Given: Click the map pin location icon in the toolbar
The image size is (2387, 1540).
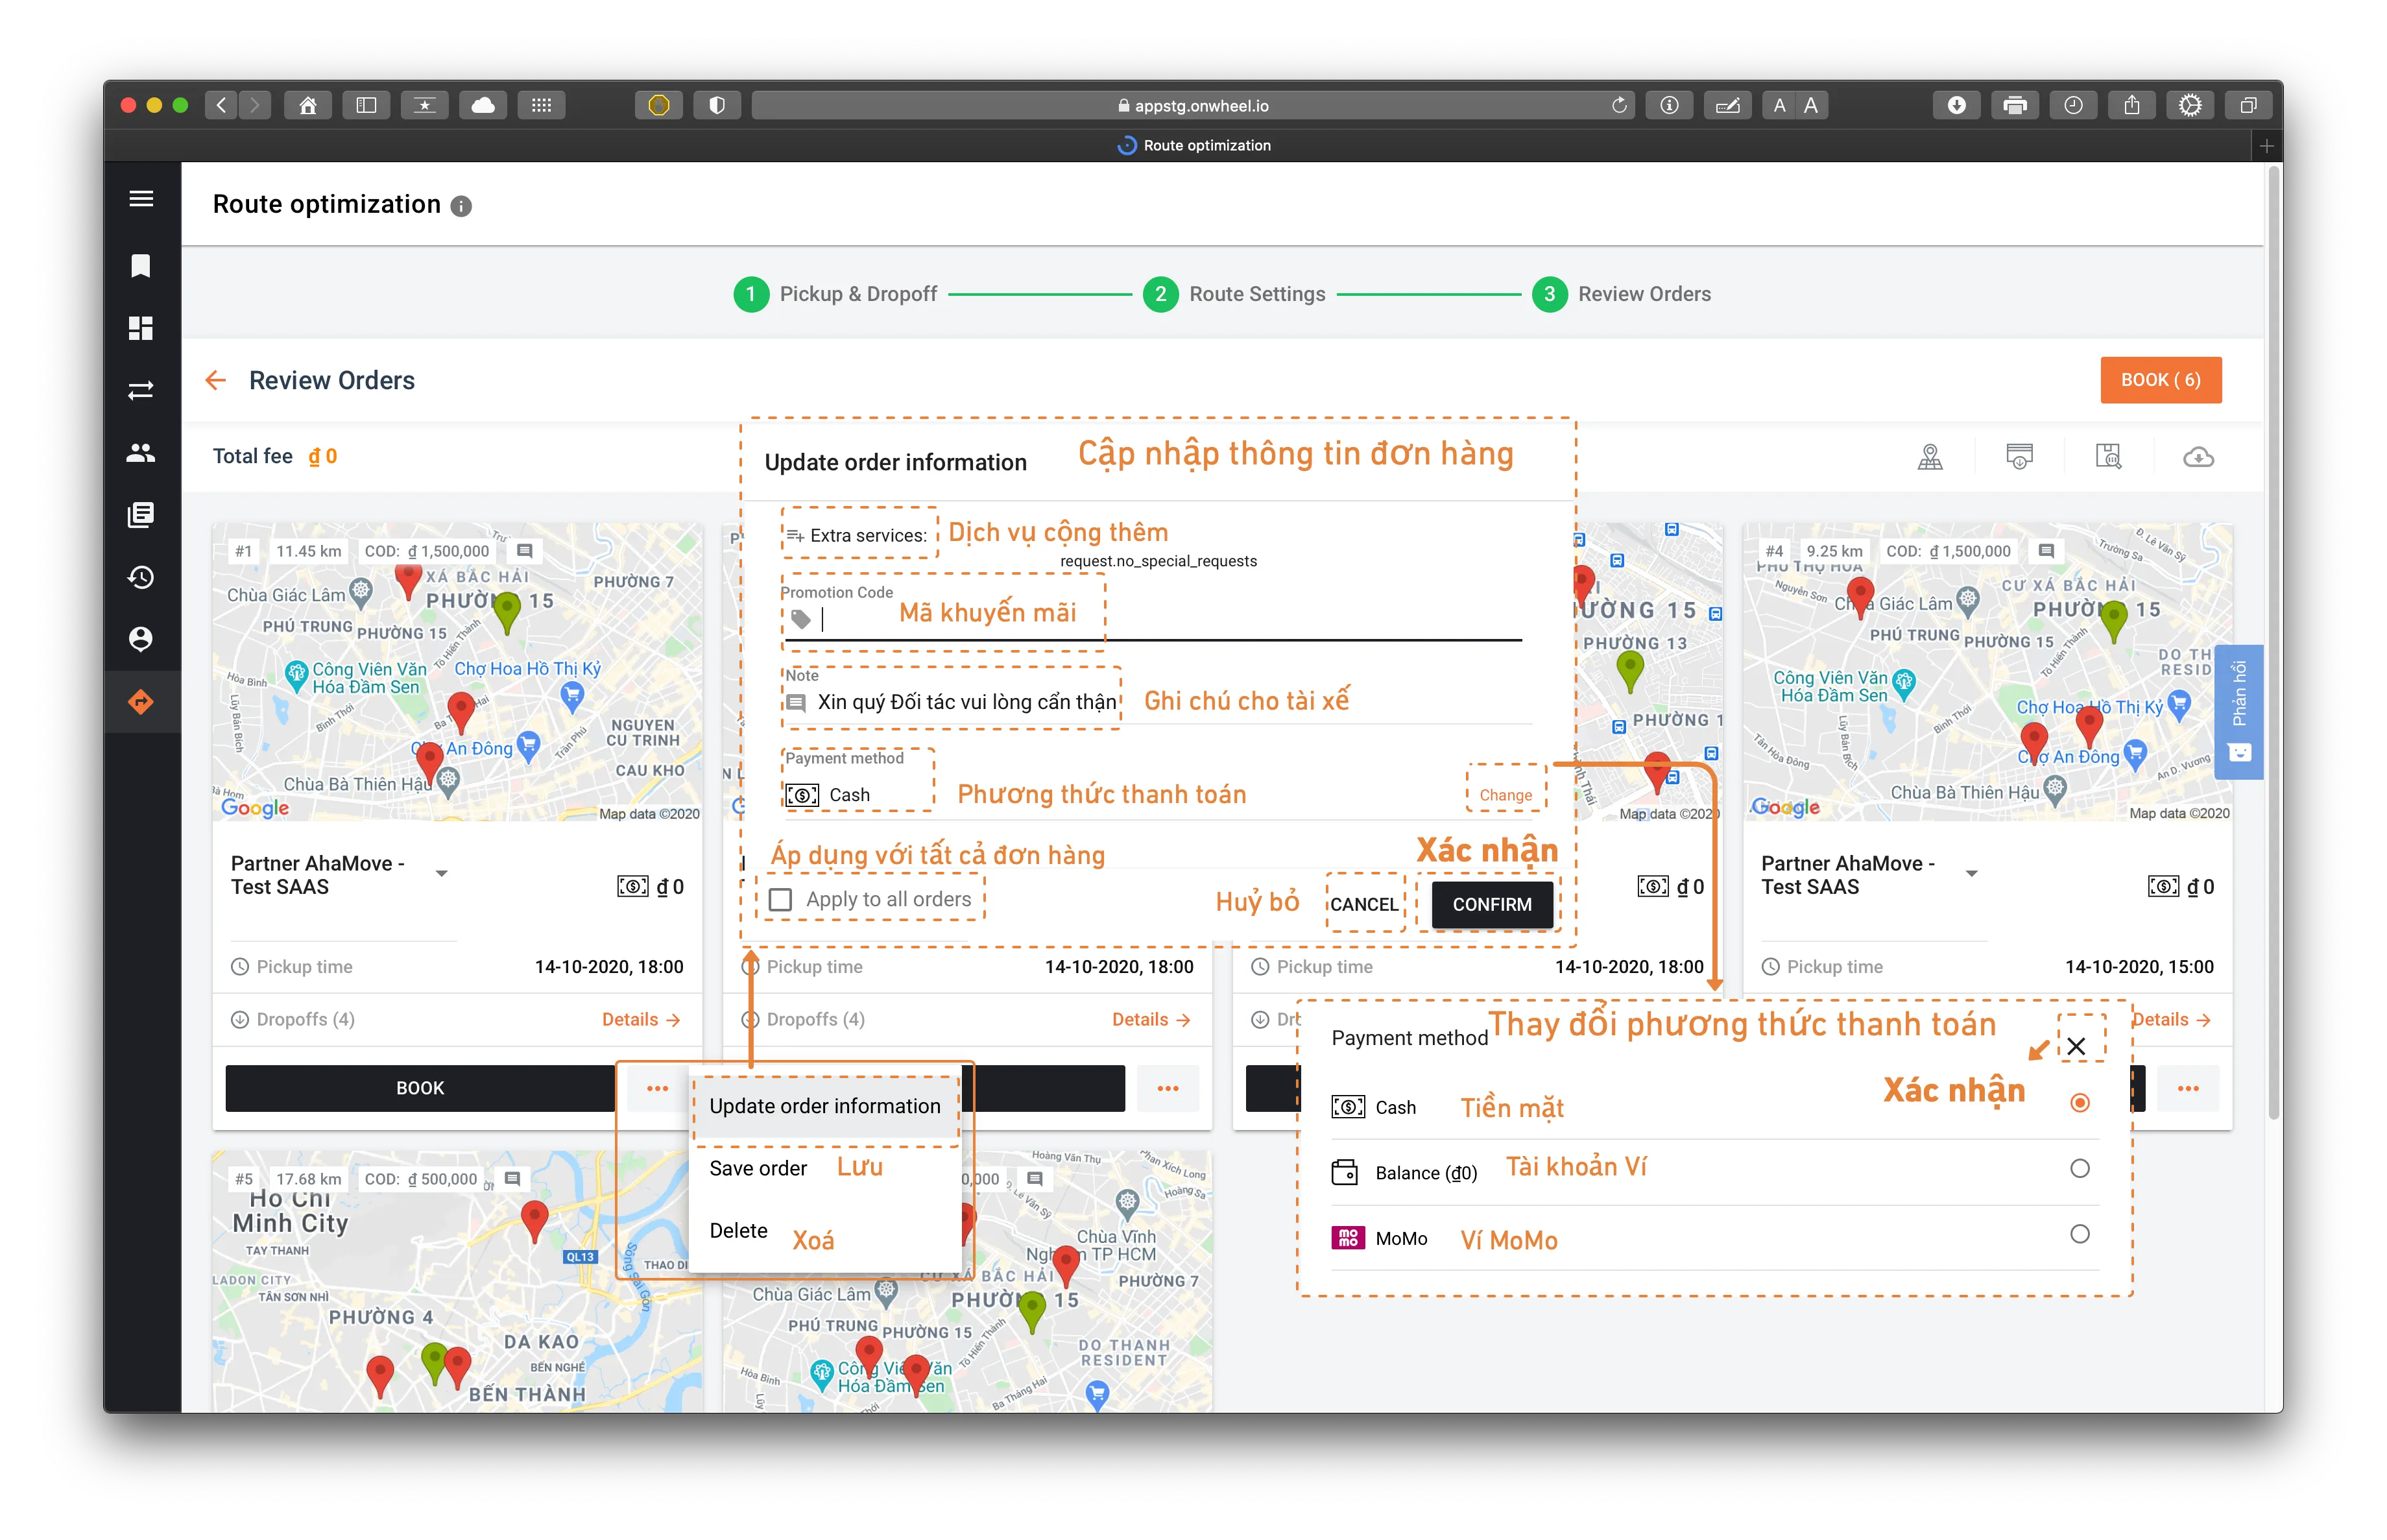Looking at the screenshot, I should point(1930,457).
